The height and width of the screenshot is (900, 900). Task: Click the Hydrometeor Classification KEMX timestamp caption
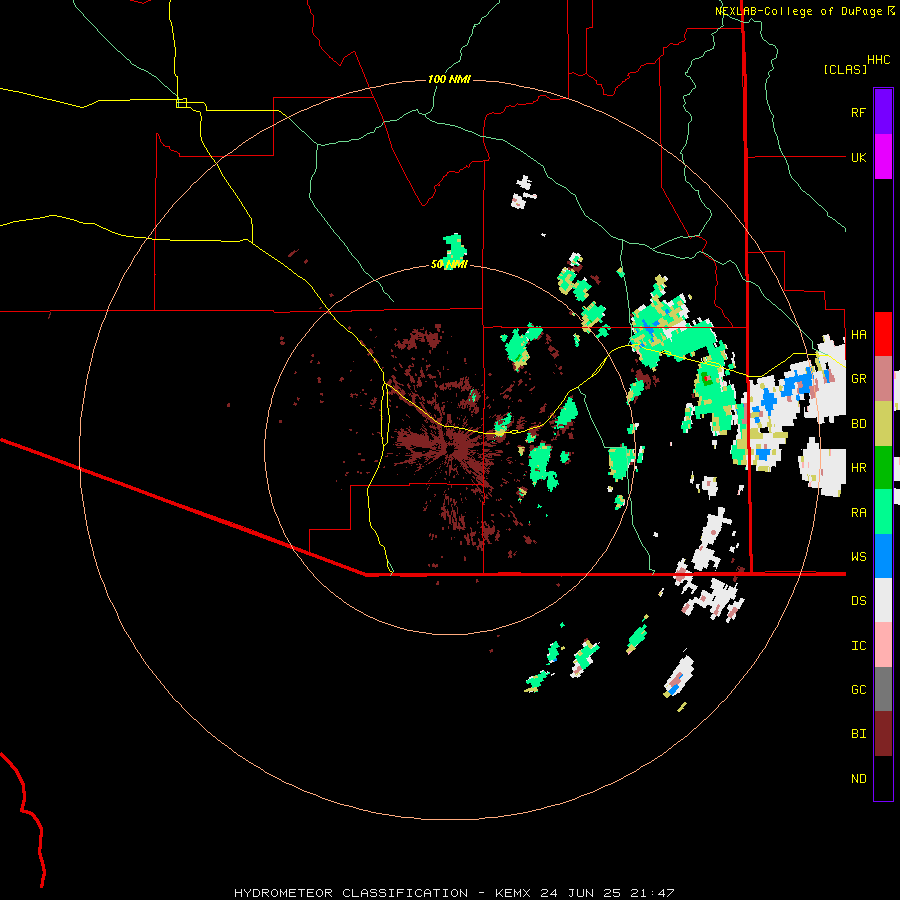point(454,893)
